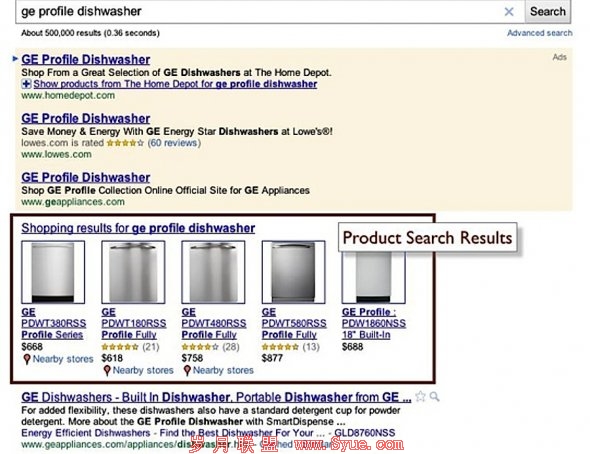Viewport: 590px width, 454px height.
Task: Open the Home Depot GE Profile Dishwasher ad
Action: (86, 59)
